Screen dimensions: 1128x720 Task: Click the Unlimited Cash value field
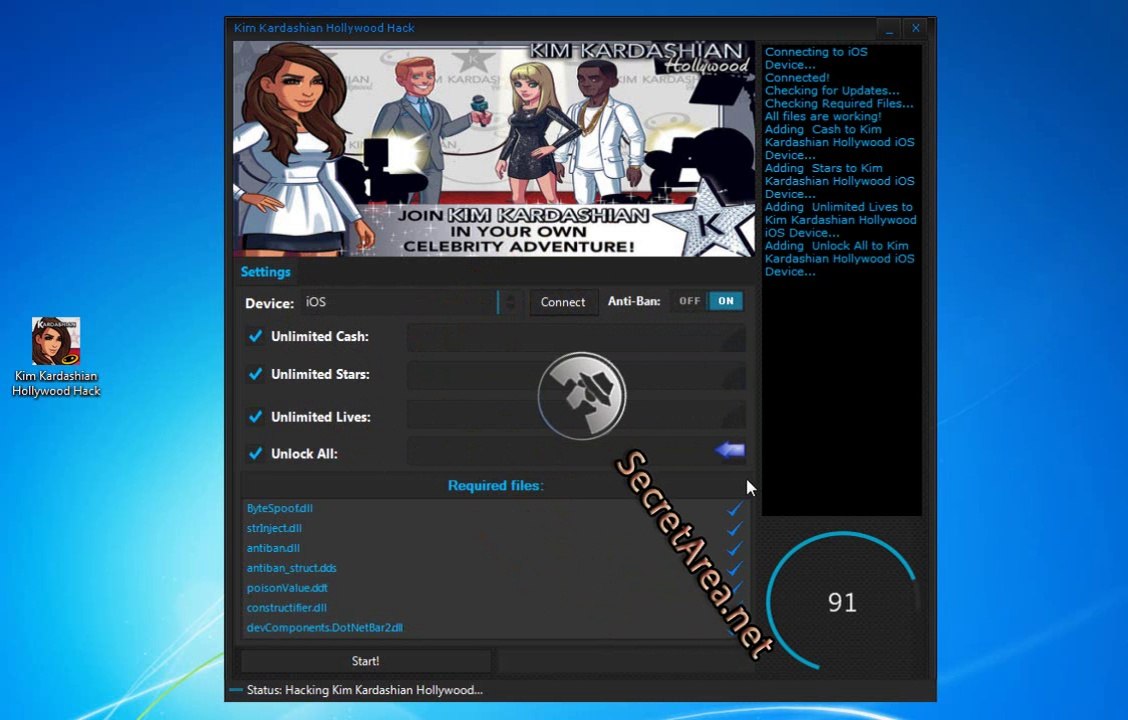[x=576, y=337]
